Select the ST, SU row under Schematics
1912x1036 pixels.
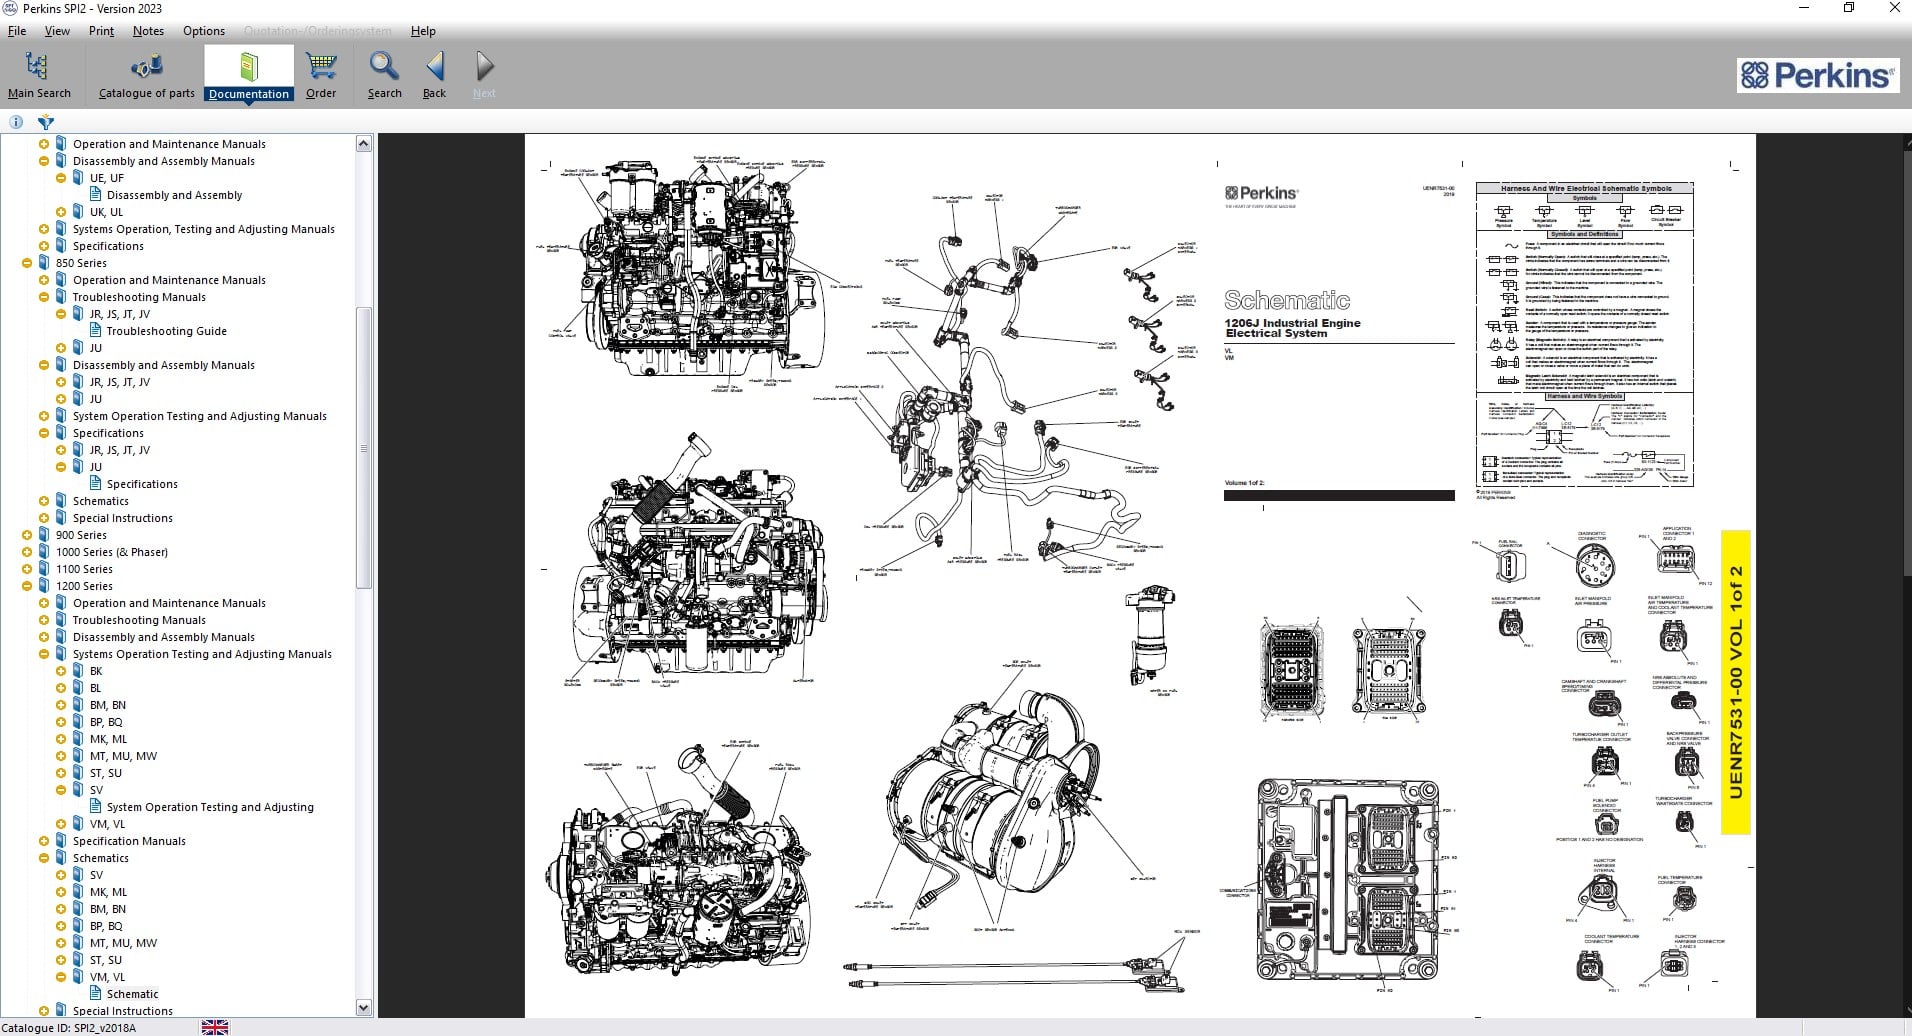105,960
